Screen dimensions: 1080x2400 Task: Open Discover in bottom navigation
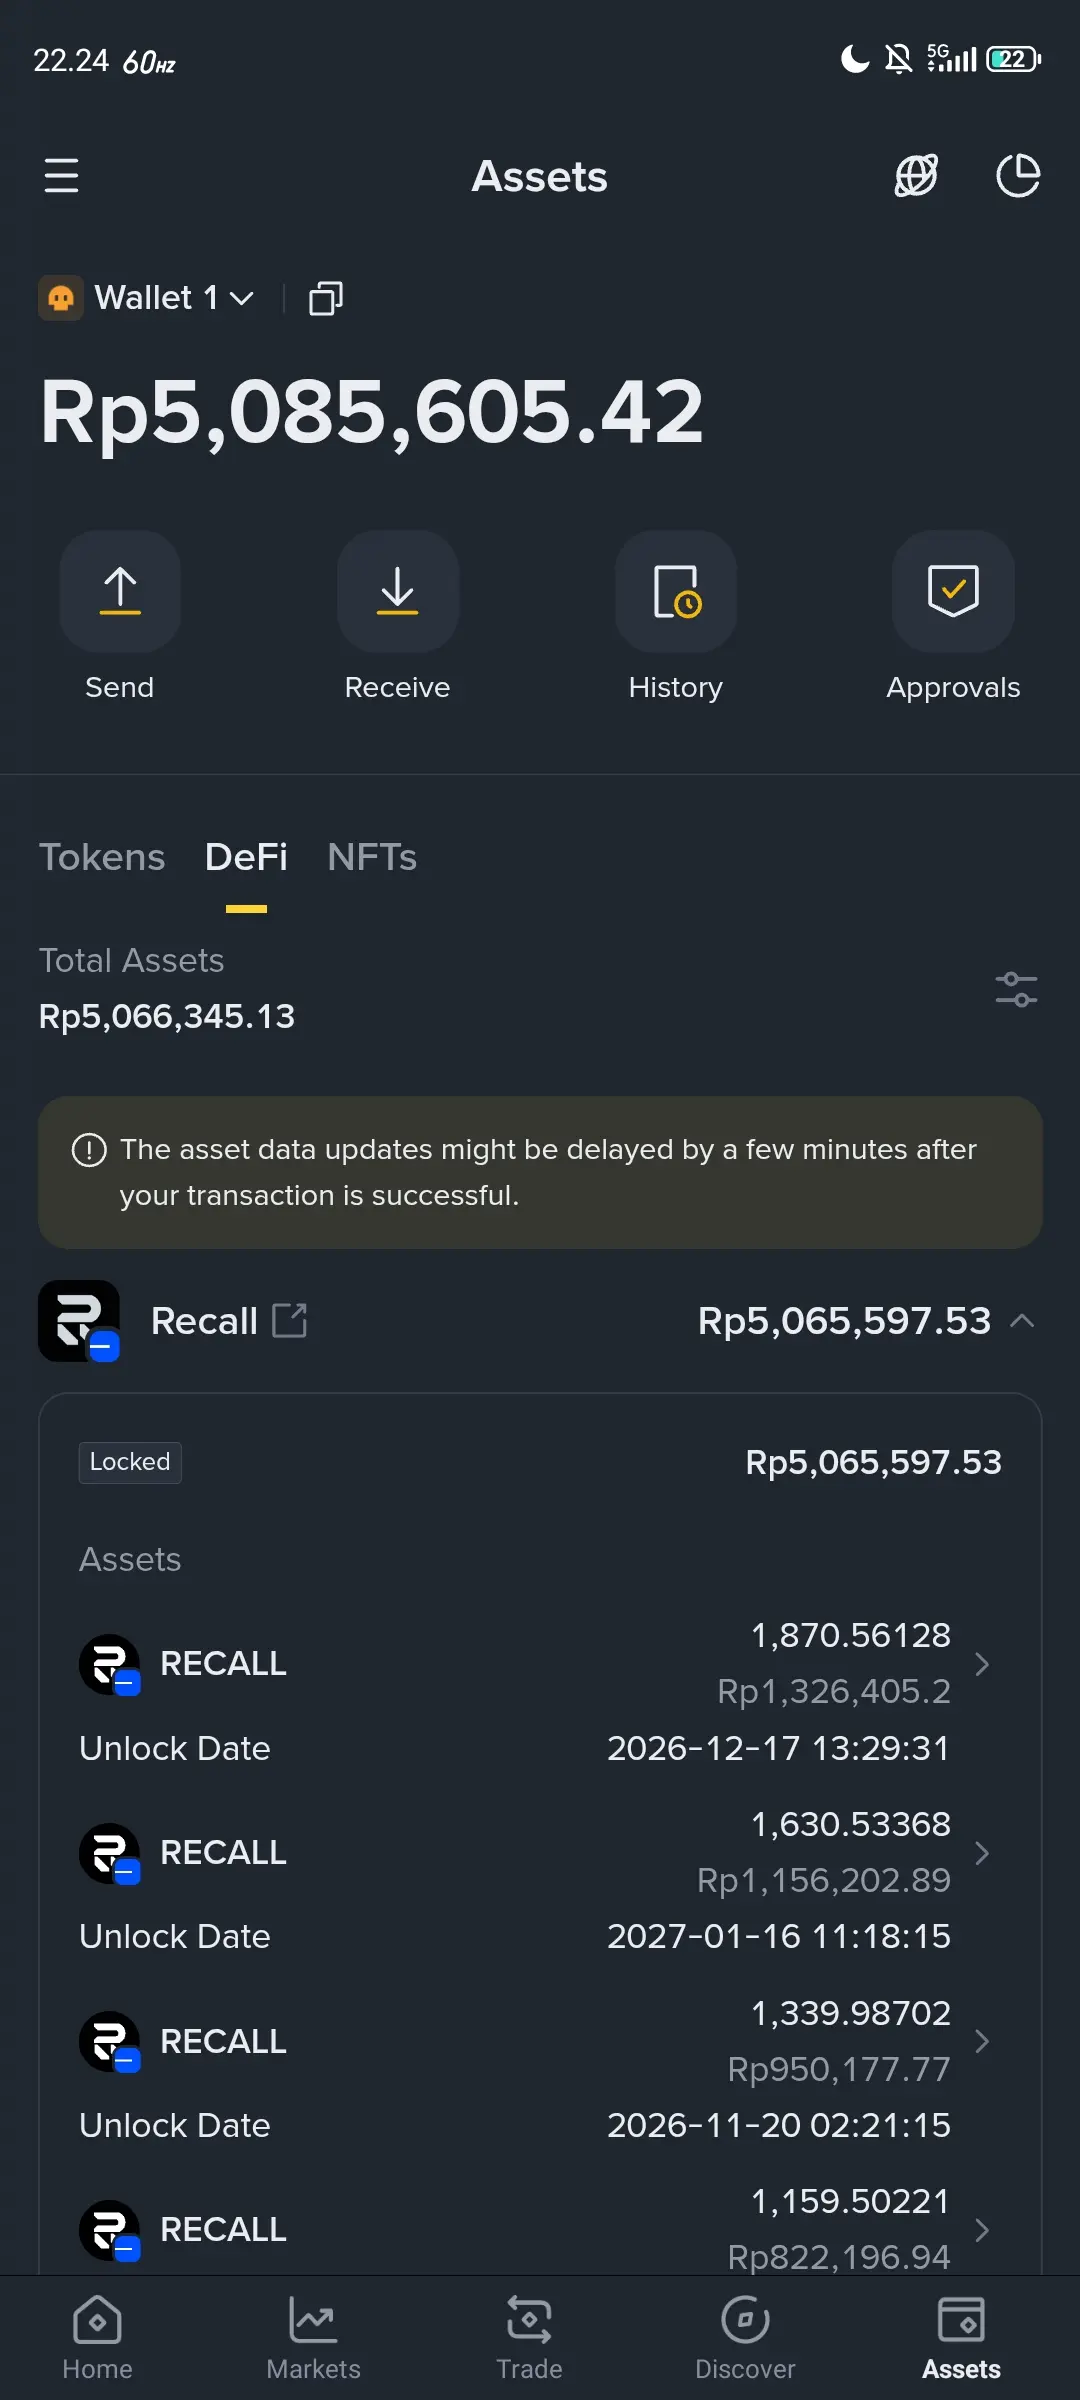tap(745, 2338)
